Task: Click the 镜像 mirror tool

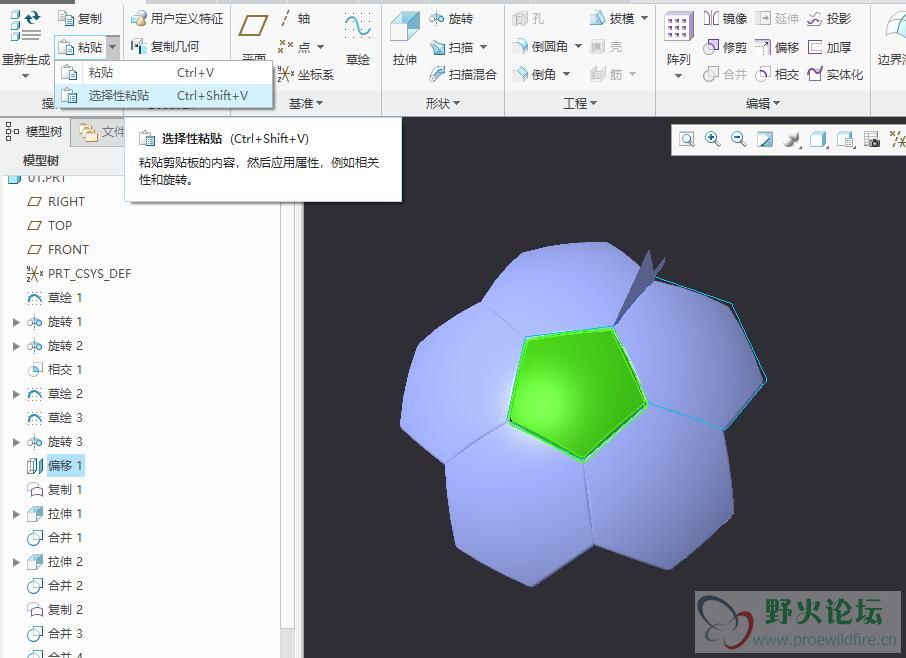Action: [726, 18]
